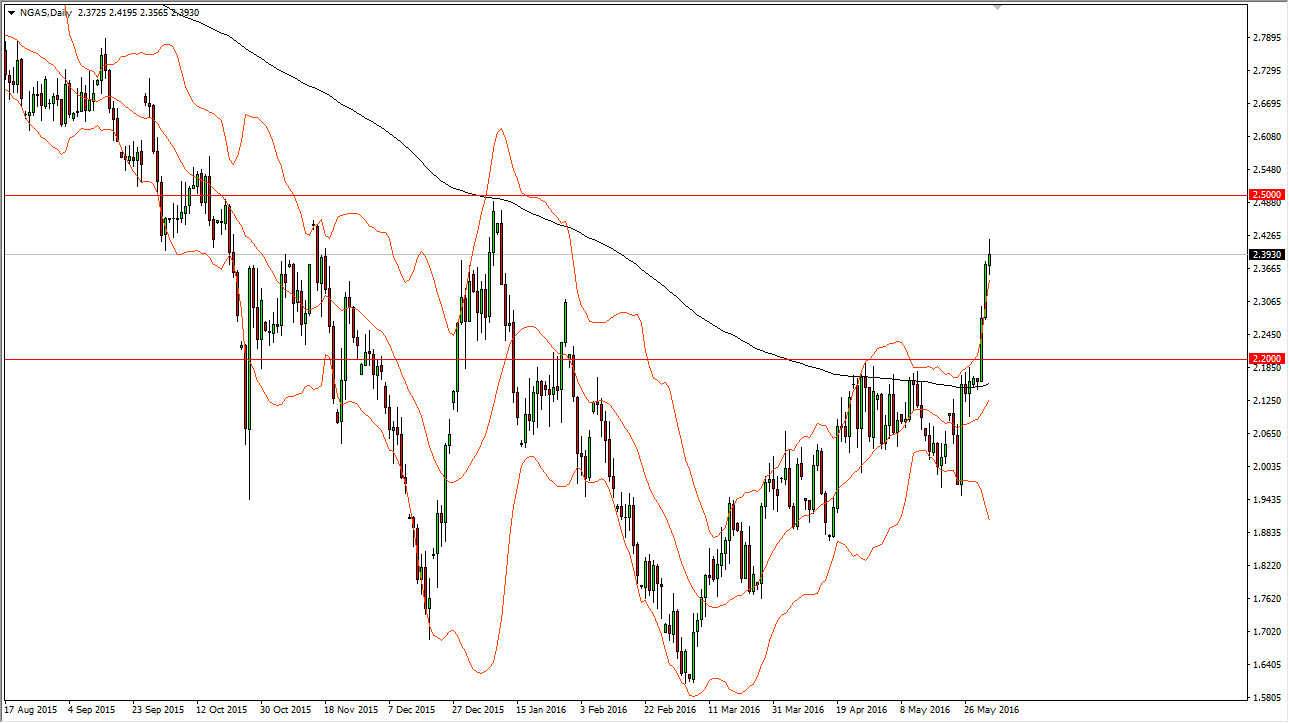The height and width of the screenshot is (723, 1289).
Task: Click the 2.7295 price axis label
Action: point(1266,71)
